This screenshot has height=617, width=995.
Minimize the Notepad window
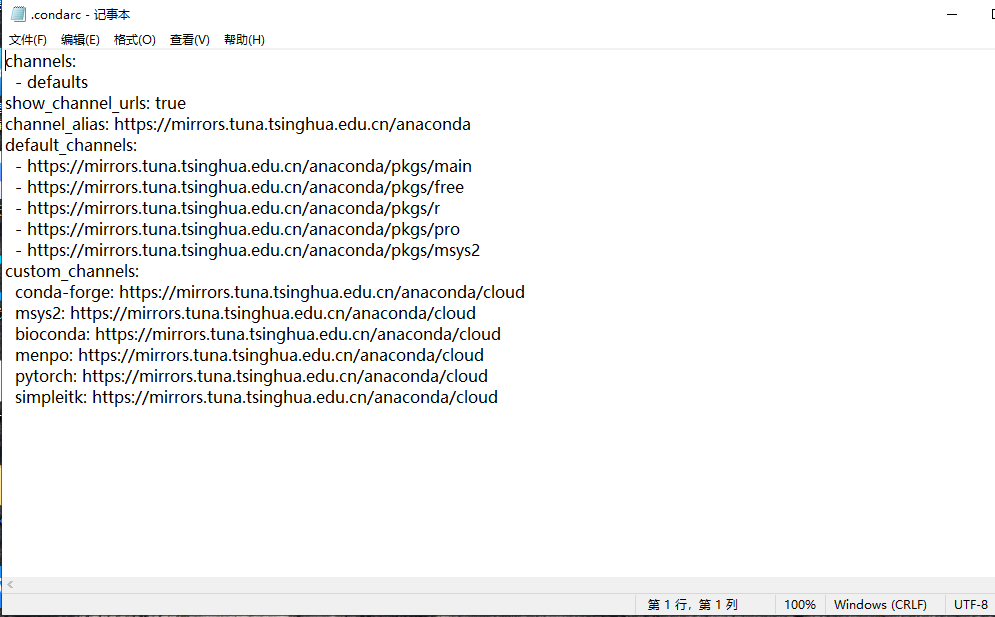pyautogui.click(x=952, y=14)
